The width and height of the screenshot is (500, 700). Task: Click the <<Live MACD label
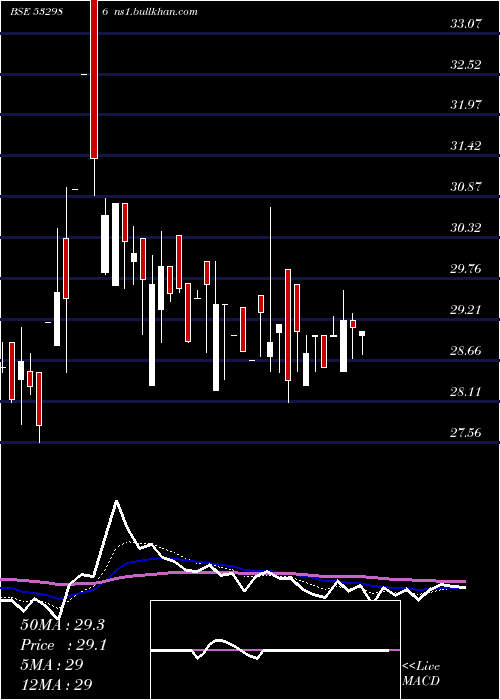tap(421, 673)
